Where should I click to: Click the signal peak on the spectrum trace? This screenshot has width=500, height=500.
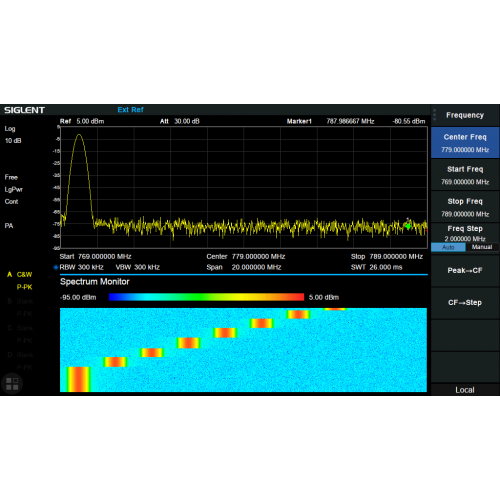click(x=79, y=135)
